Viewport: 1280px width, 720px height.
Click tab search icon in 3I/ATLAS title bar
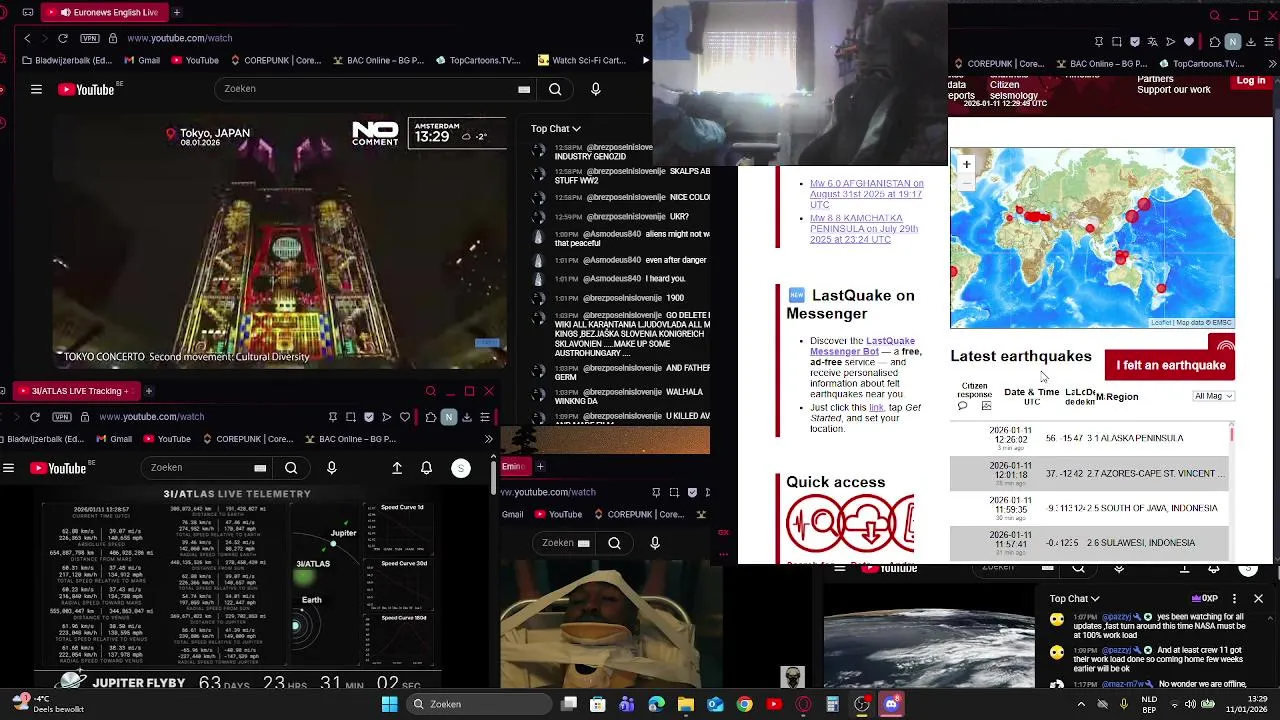click(x=431, y=391)
